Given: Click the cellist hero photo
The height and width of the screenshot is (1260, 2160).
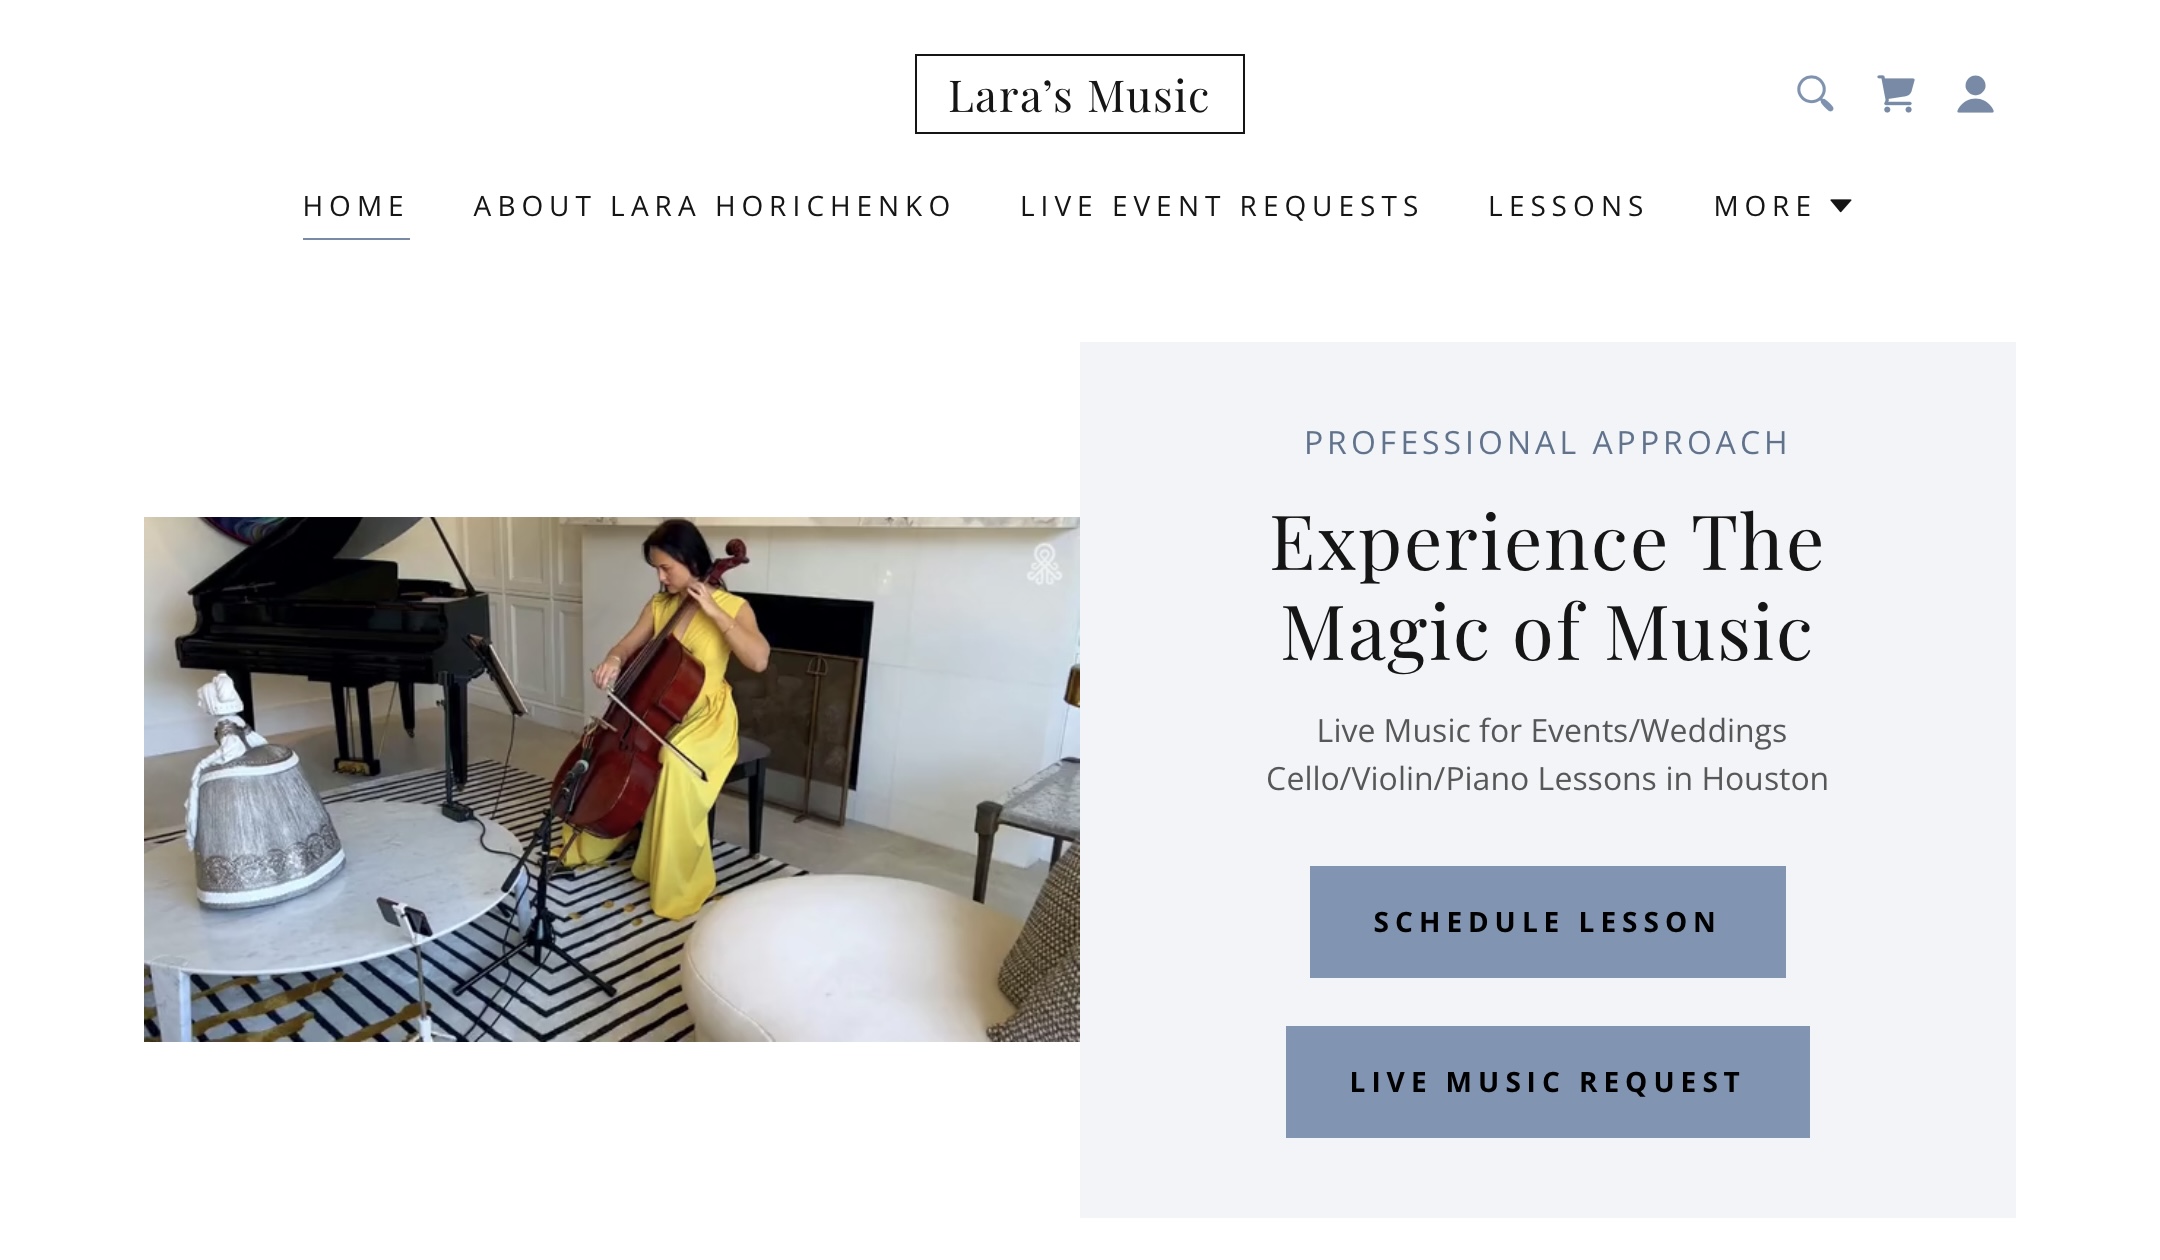Looking at the screenshot, I should point(612,779).
